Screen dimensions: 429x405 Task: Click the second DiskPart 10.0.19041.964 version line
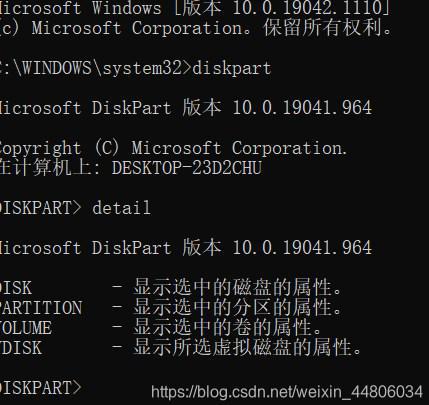click(x=186, y=248)
